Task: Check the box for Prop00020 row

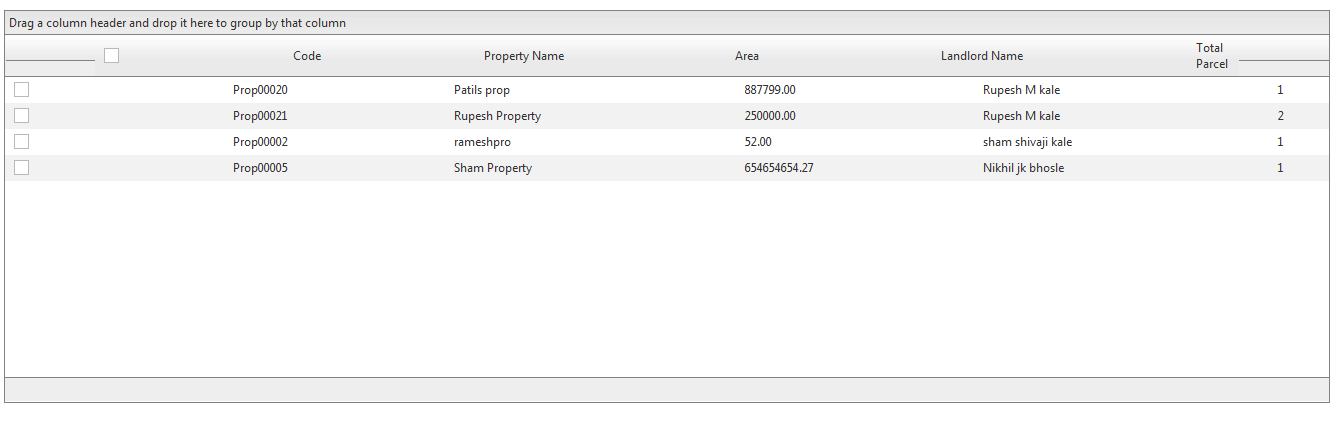Action: click(x=21, y=90)
